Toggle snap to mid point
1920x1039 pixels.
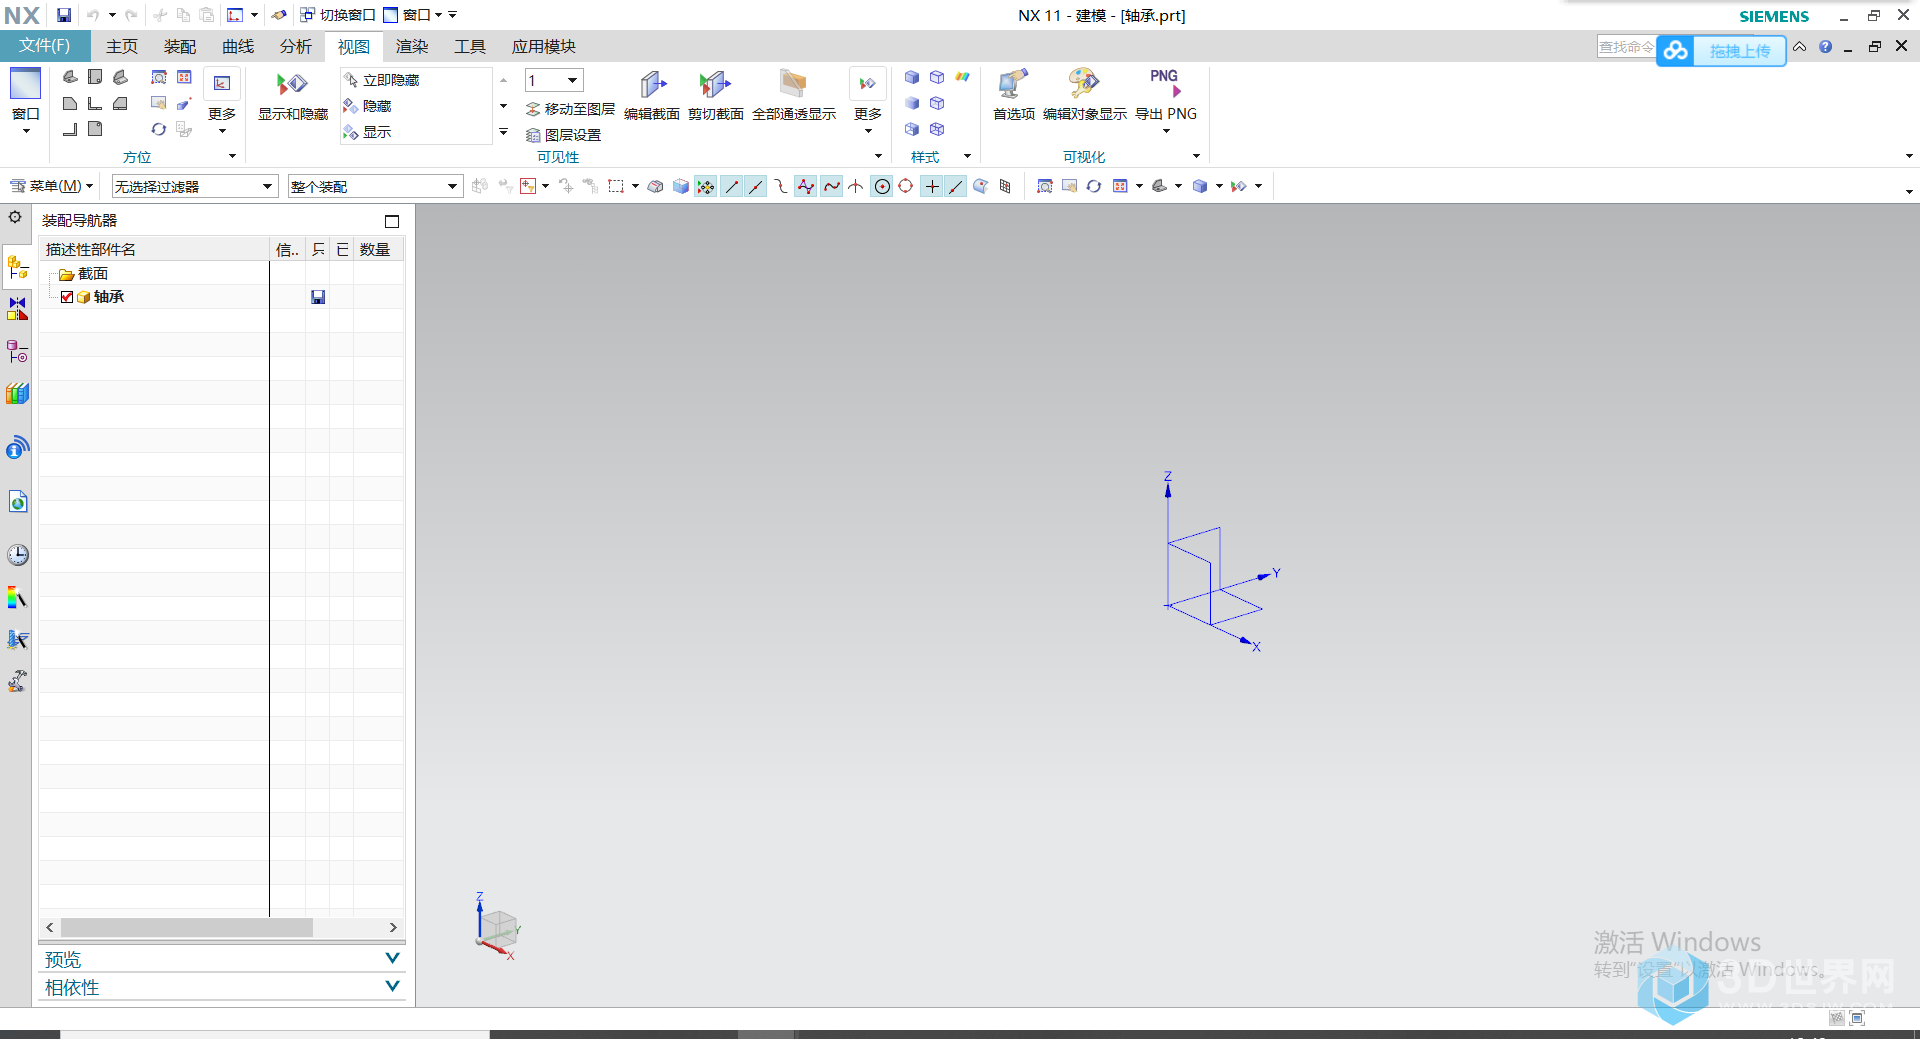point(757,186)
